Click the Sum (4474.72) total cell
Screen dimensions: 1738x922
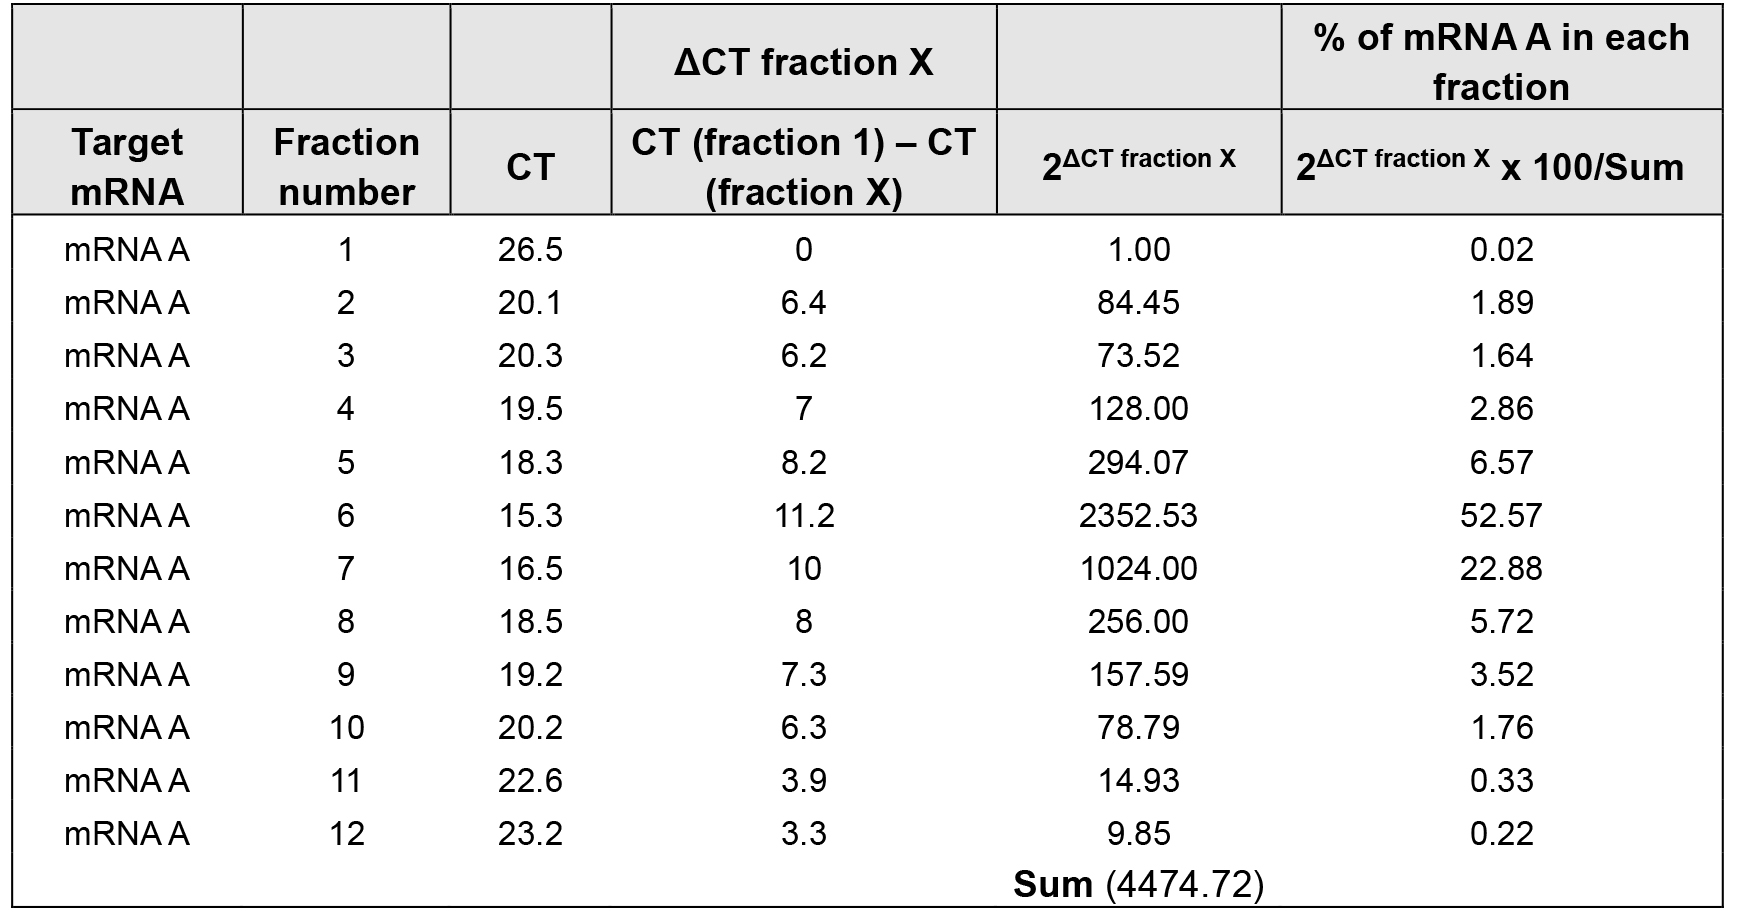tap(1138, 884)
